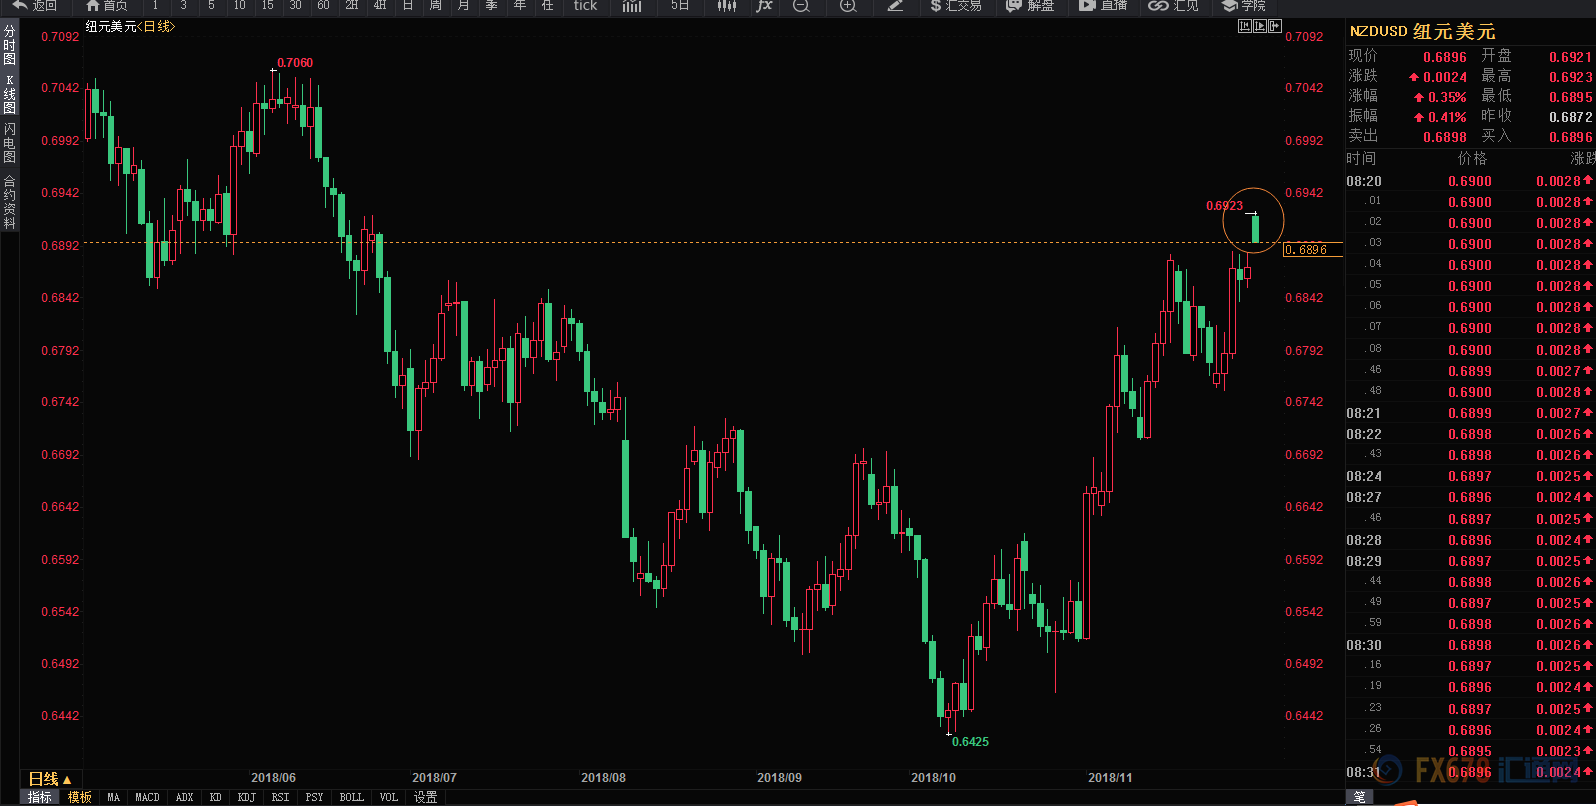
Task: Zoom in with the plus magnifier
Action: point(848,6)
